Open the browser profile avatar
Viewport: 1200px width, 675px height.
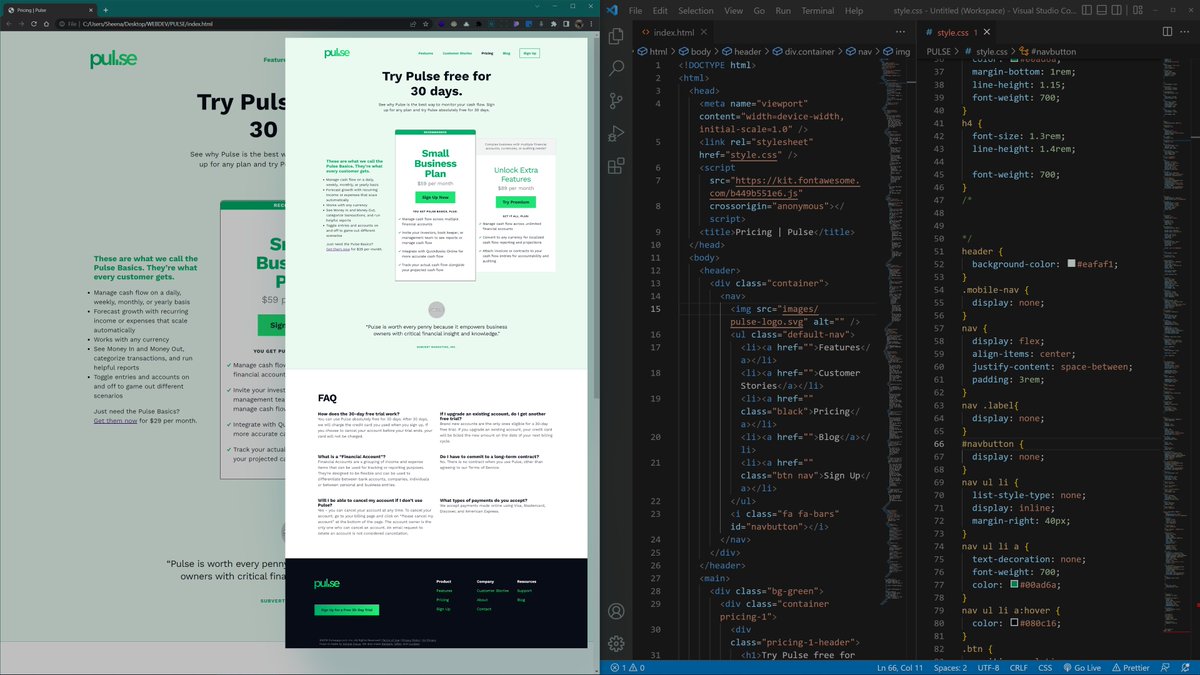click(x=578, y=23)
